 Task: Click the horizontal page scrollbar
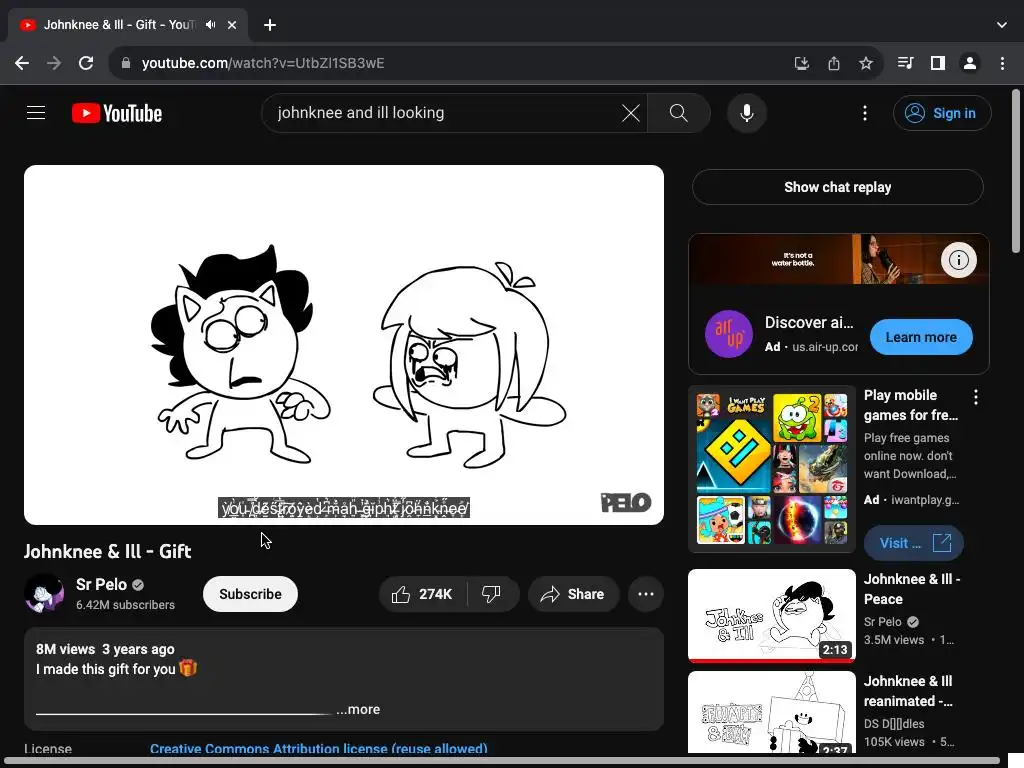pos(503,761)
